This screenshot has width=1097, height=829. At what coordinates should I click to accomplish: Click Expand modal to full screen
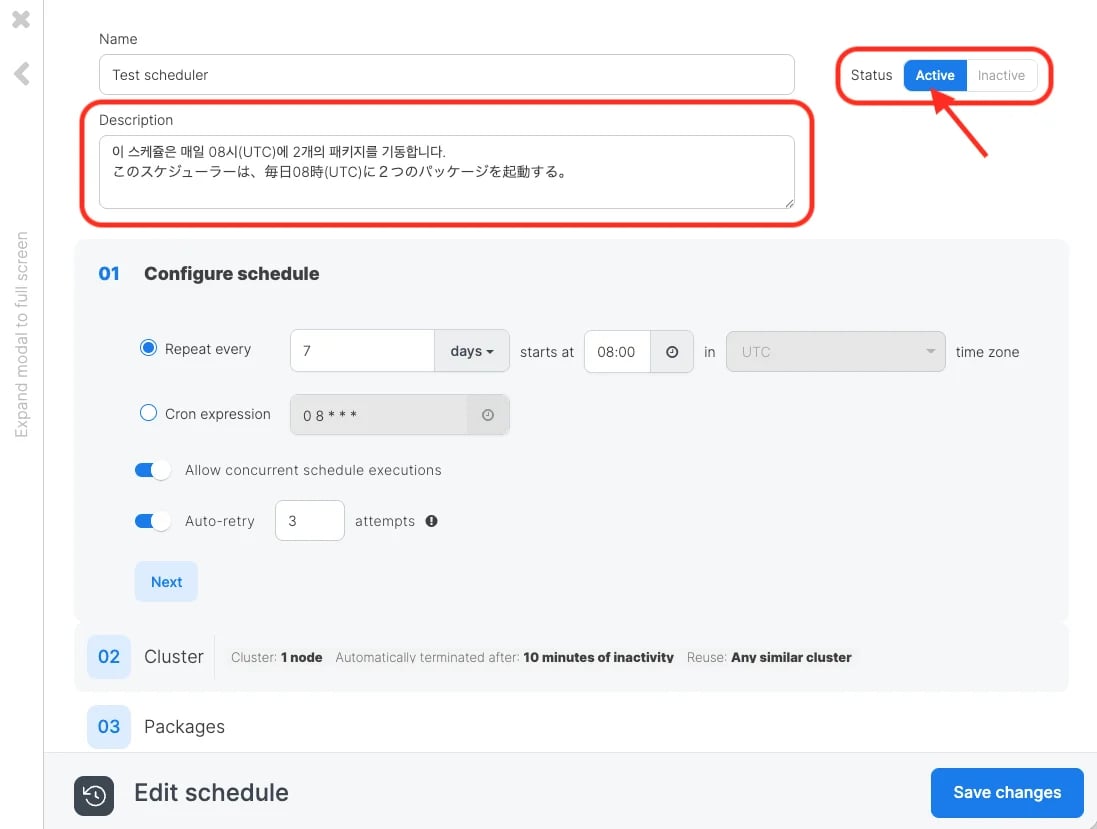(x=22, y=334)
